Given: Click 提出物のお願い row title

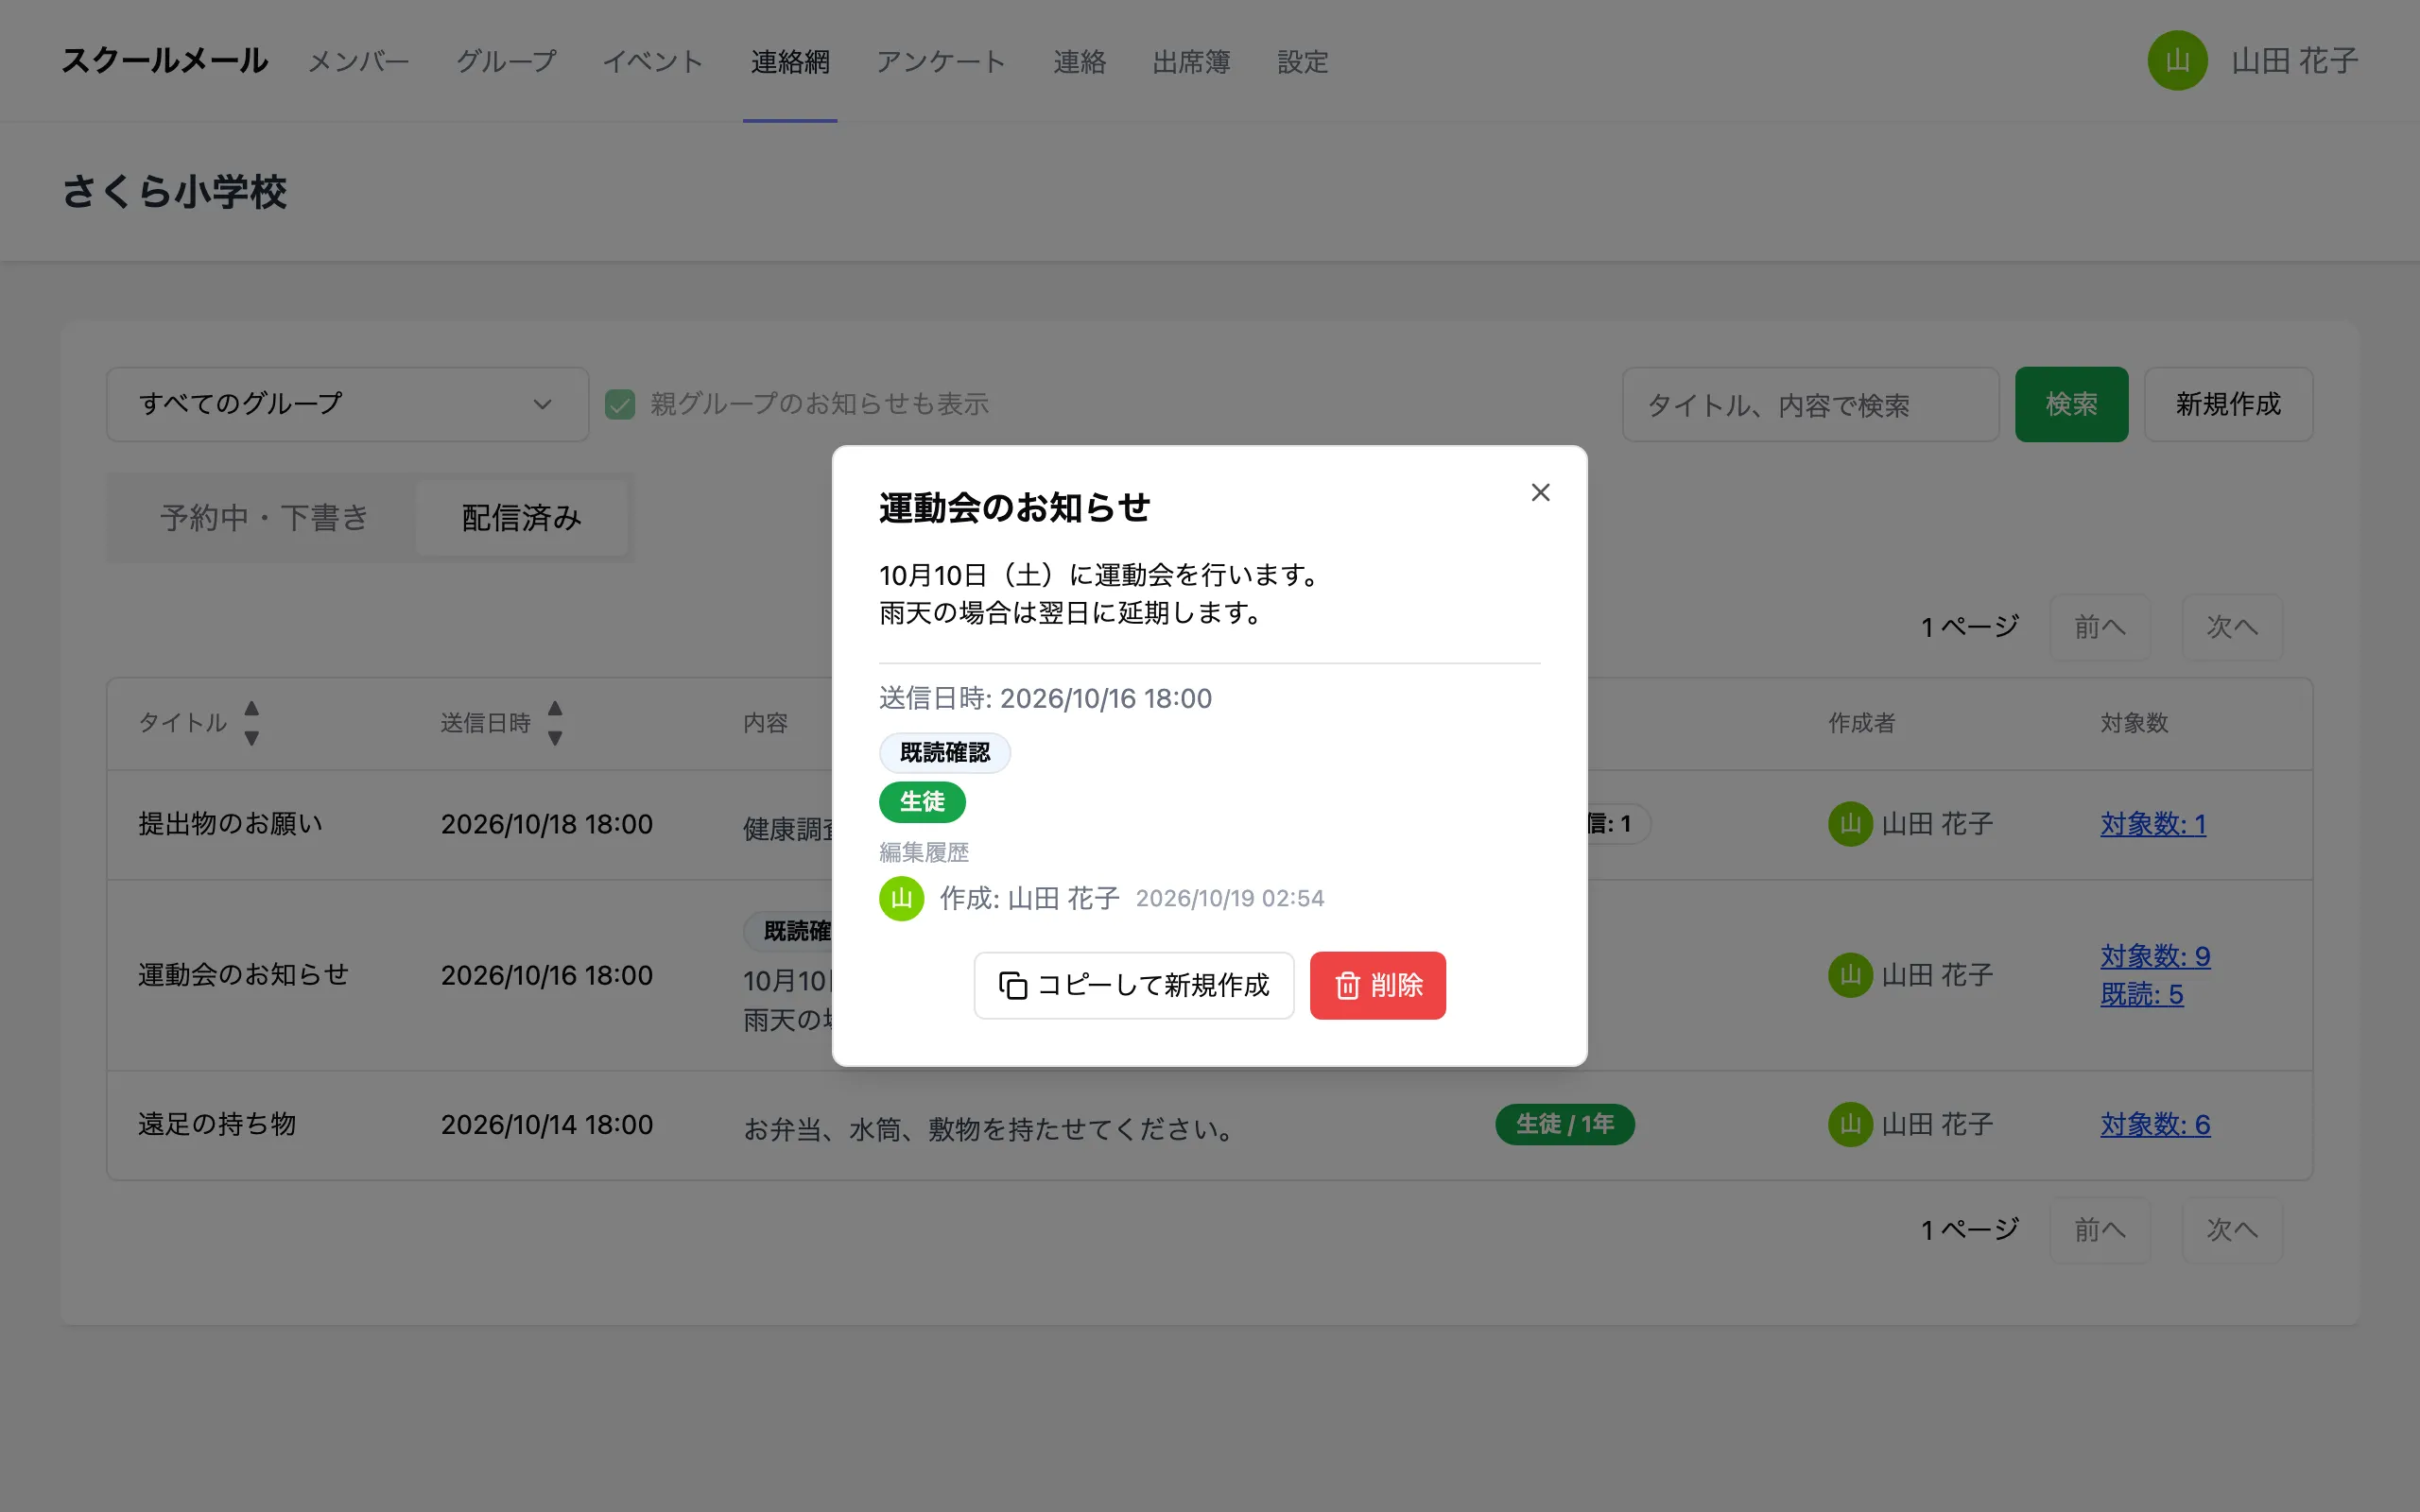Looking at the screenshot, I should click(x=230, y=824).
